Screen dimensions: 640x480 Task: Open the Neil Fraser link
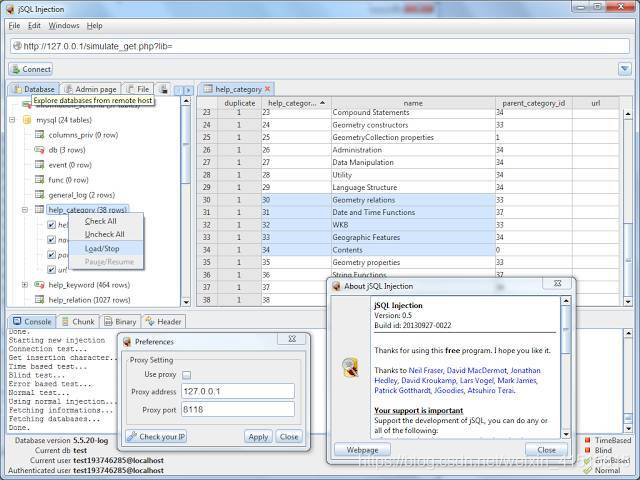click(x=425, y=371)
